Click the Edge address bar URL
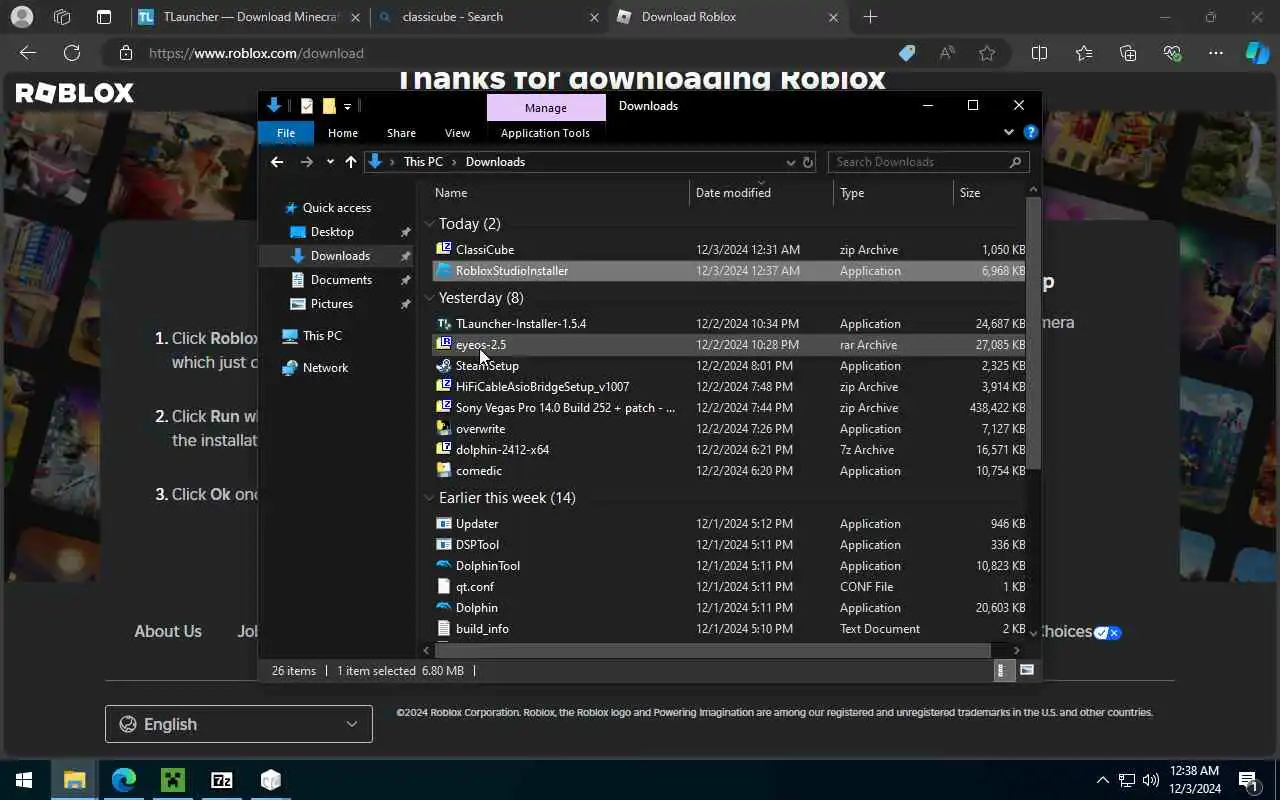The height and width of the screenshot is (800, 1280). point(256,53)
